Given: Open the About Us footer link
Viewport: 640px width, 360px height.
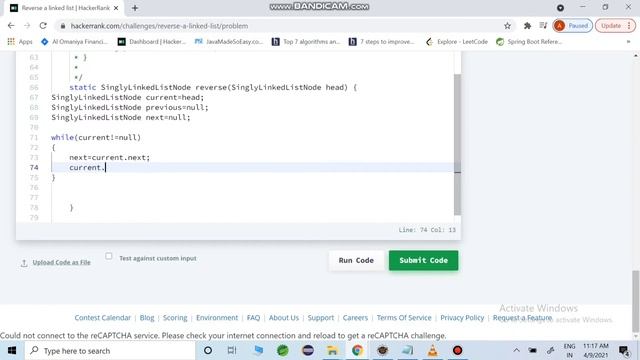Looking at the screenshot, I should tap(284, 318).
